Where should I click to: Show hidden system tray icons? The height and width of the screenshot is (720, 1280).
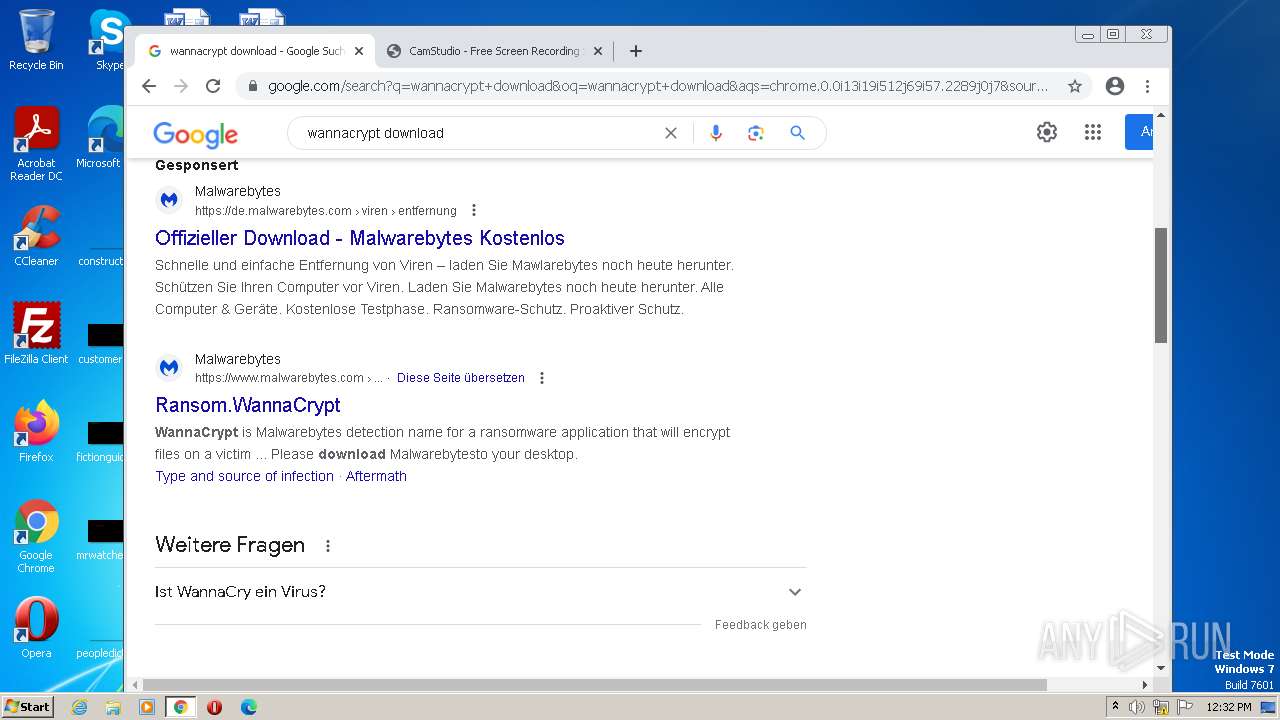point(1115,707)
